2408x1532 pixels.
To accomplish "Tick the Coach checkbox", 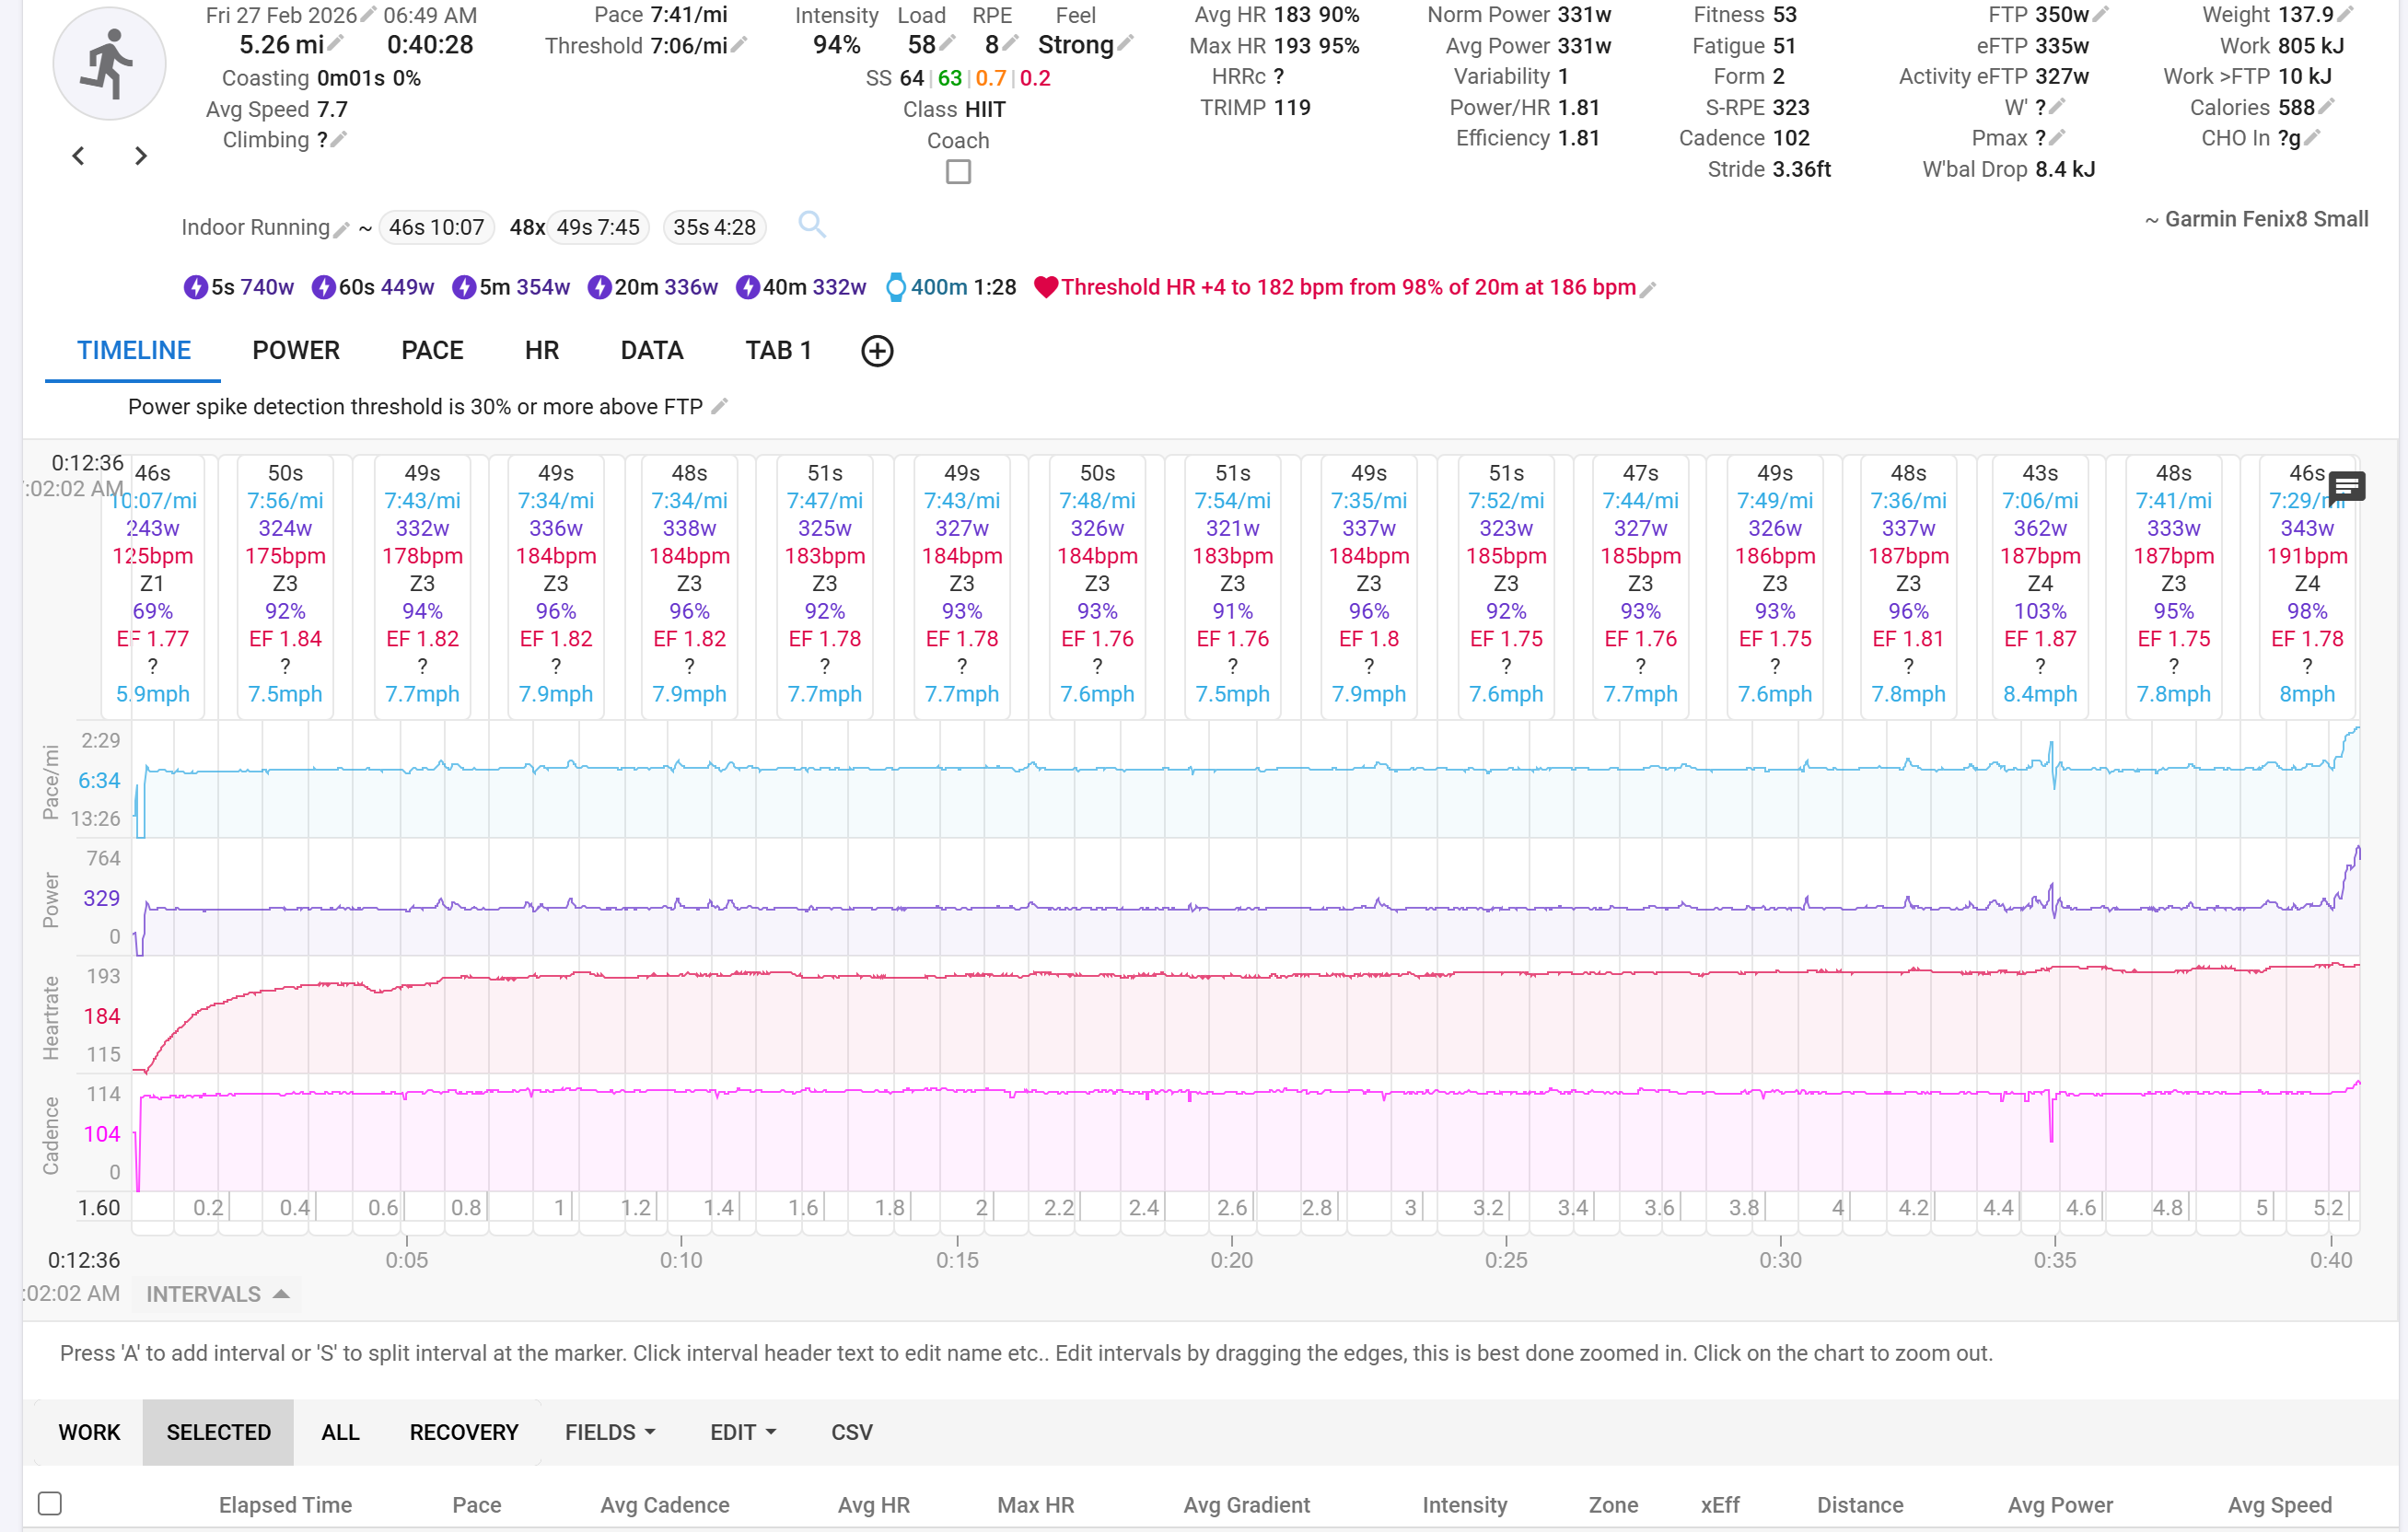I will coord(958,172).
